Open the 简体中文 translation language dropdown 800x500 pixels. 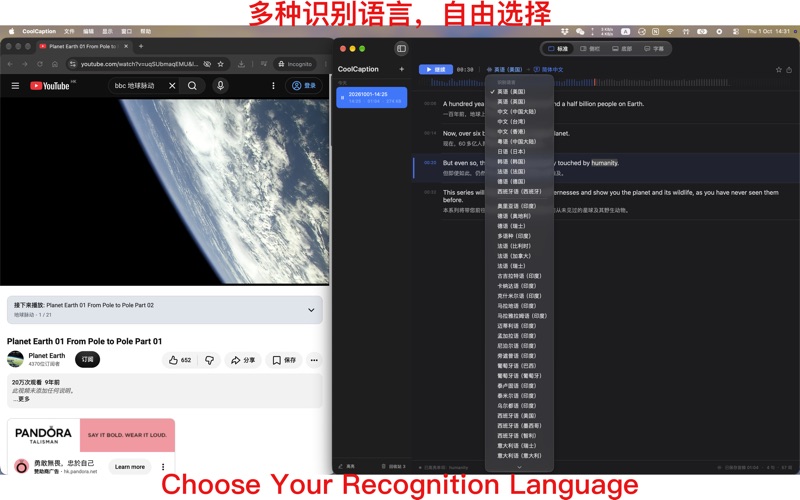point(548,69)
